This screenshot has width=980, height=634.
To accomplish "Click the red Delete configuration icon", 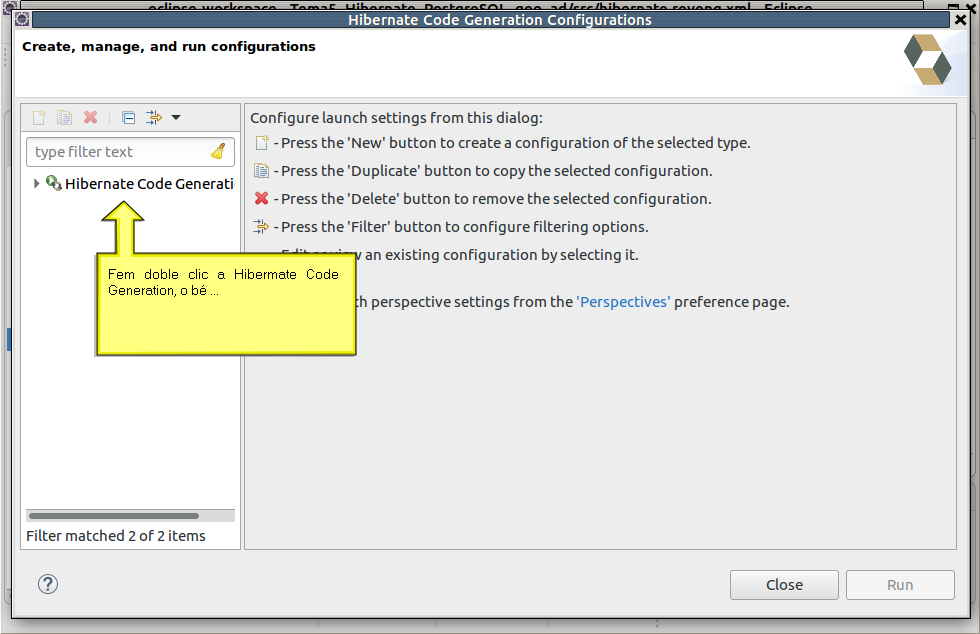I will [91, 118].
